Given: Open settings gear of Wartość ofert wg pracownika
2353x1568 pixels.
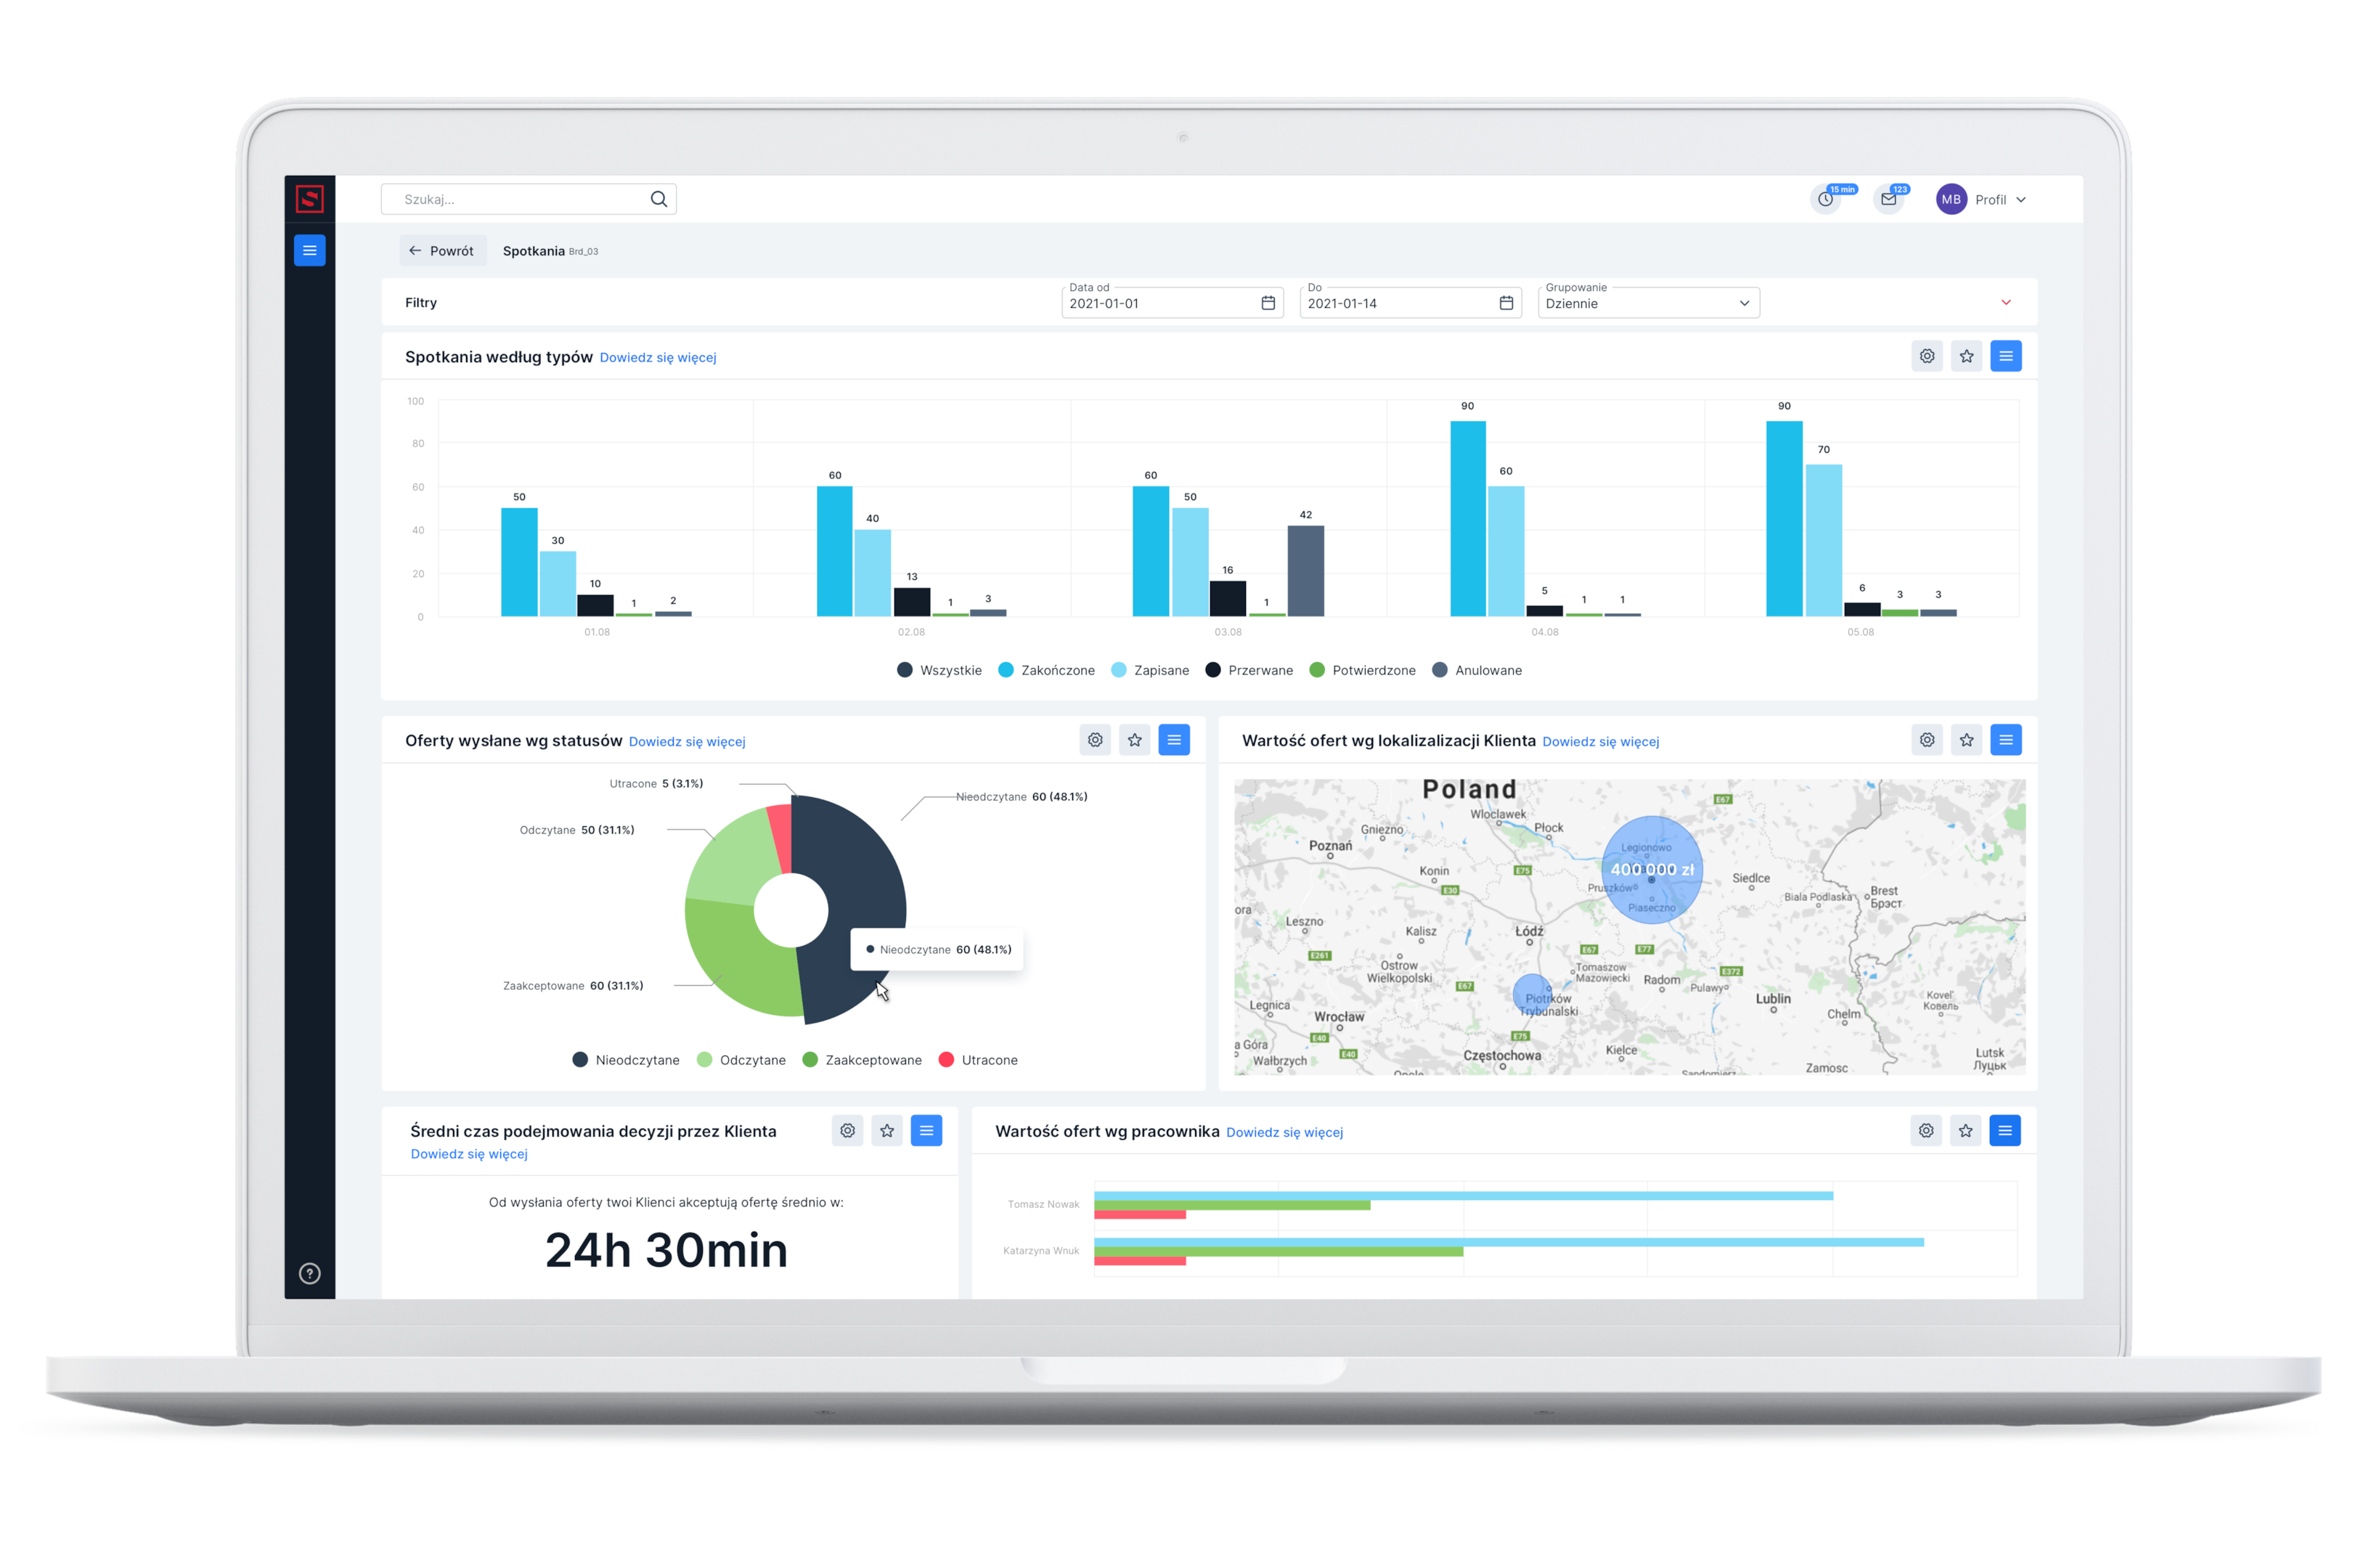Looking at the screenshot, I should [x=1925, y=1130].
